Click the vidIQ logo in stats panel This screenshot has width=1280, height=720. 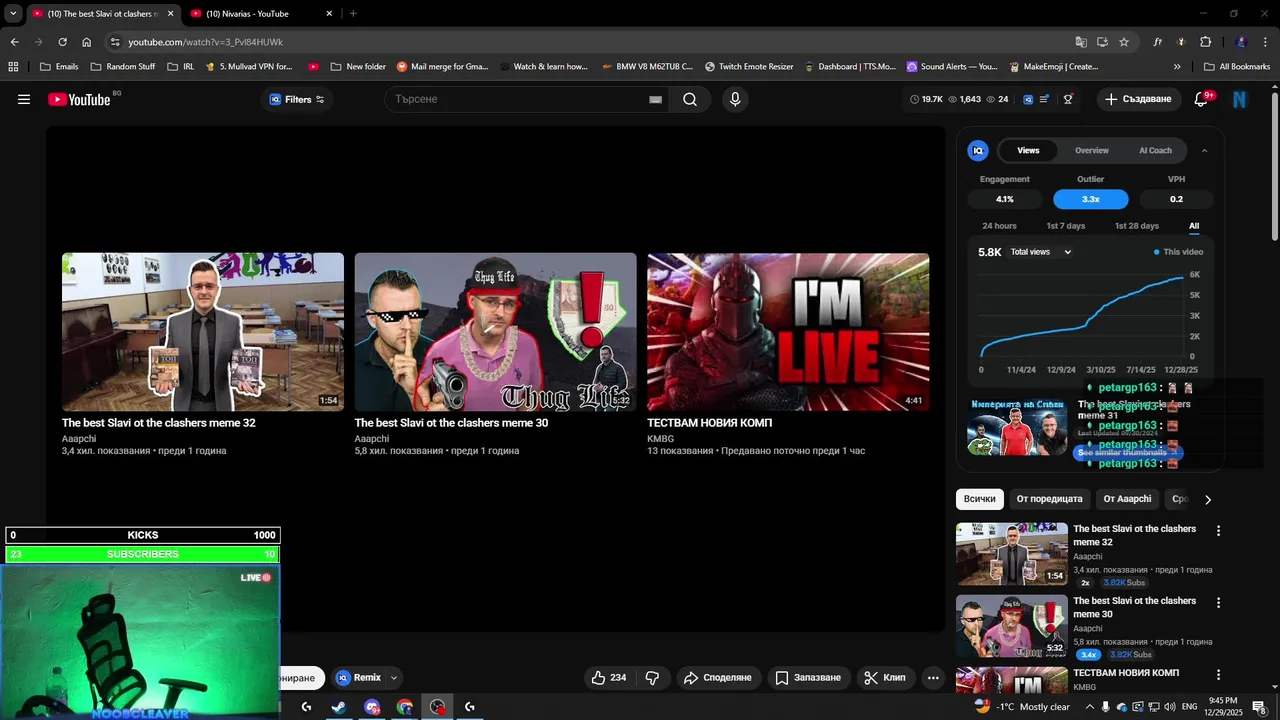[x=978, y=150]
